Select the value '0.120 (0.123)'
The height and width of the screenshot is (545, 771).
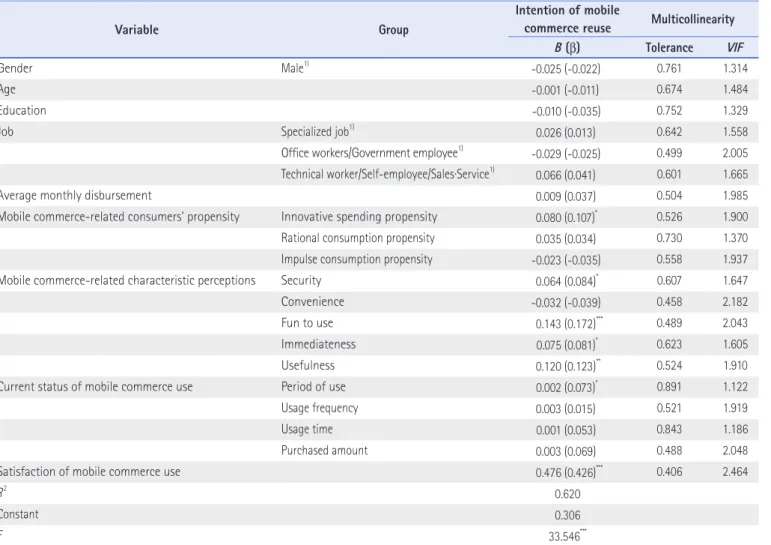pyautogui.click(x=567, y=366)
